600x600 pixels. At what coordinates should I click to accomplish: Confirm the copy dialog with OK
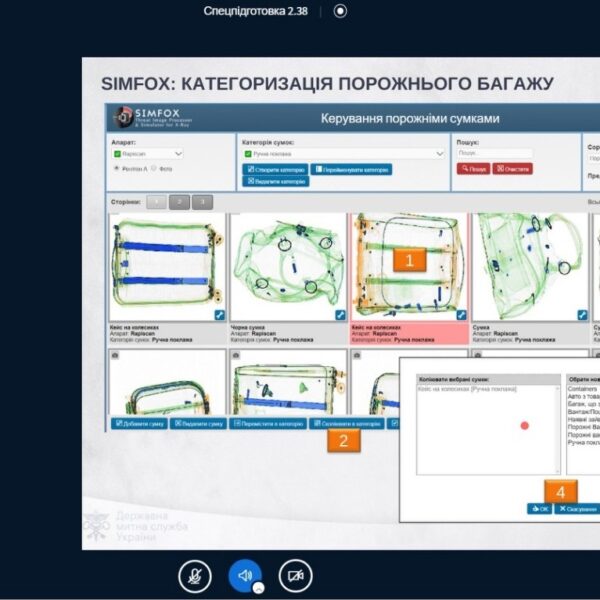[540, 509]
